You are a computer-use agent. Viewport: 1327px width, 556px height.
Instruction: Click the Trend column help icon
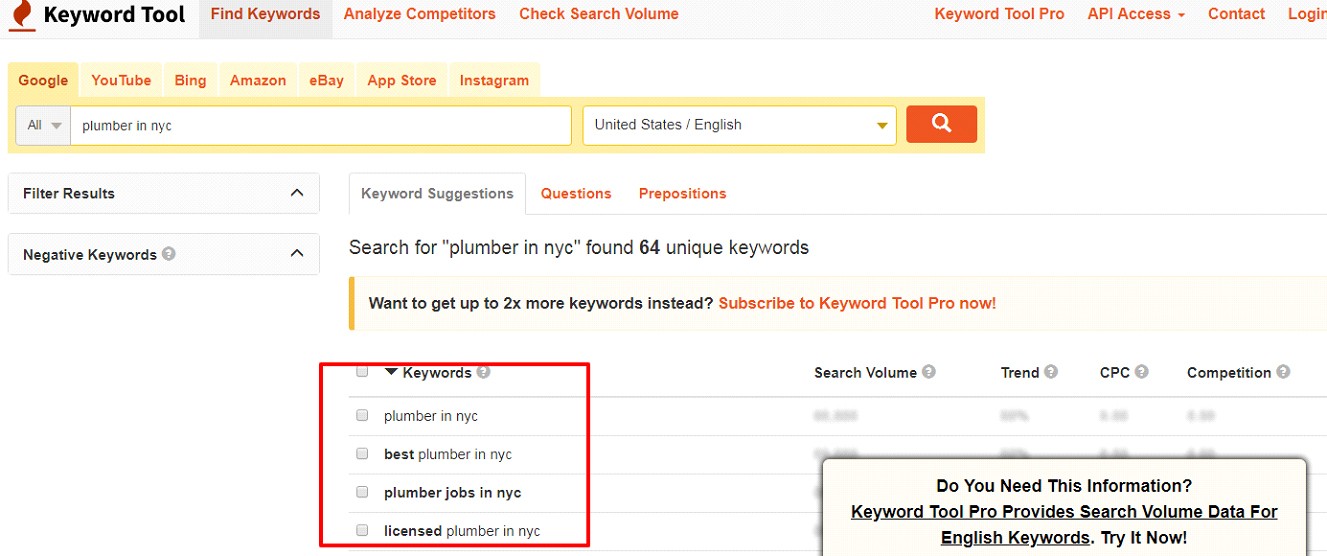tap(1051, 372)
